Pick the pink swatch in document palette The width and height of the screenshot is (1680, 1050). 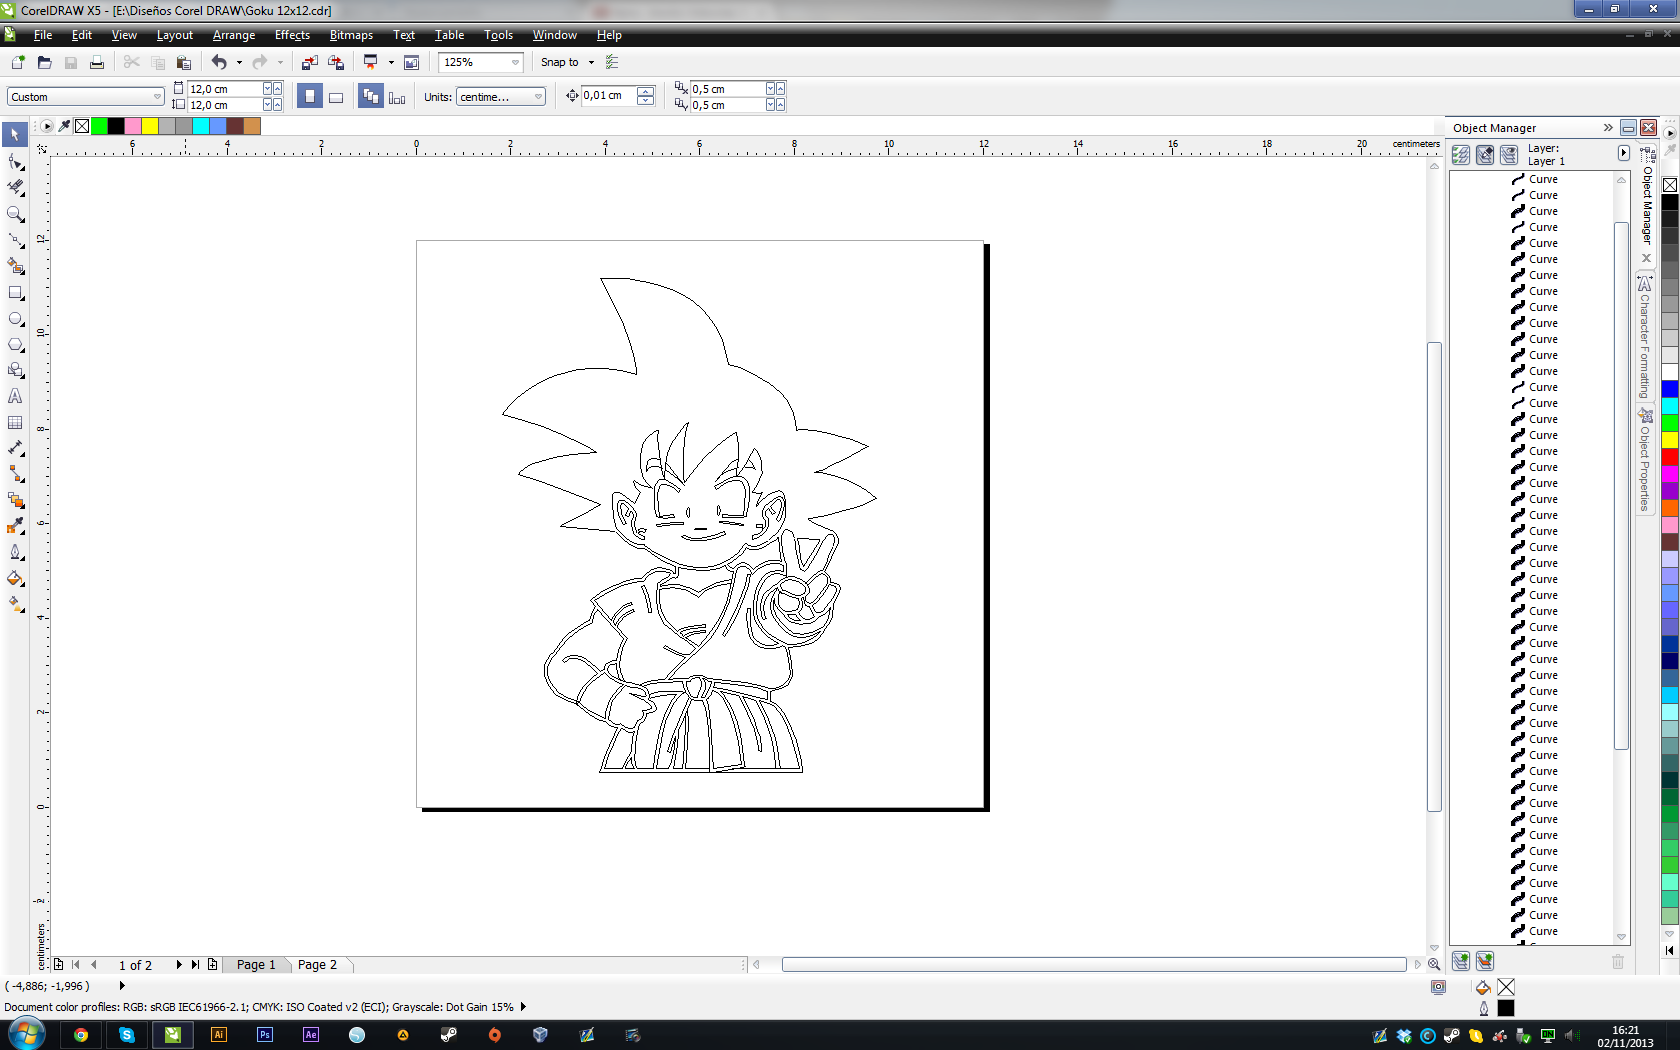point(133,126)
